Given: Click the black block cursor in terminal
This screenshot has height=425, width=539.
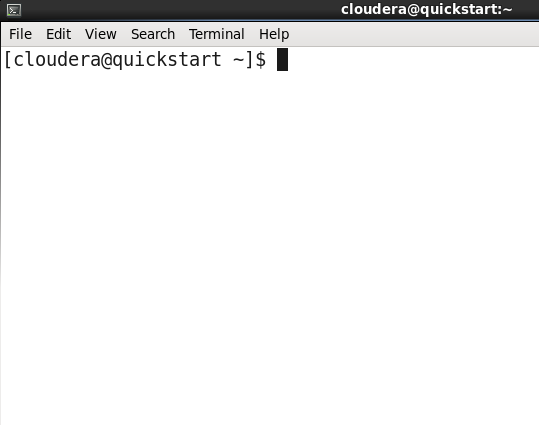Looking at the screenshot, I should [283, 59].
